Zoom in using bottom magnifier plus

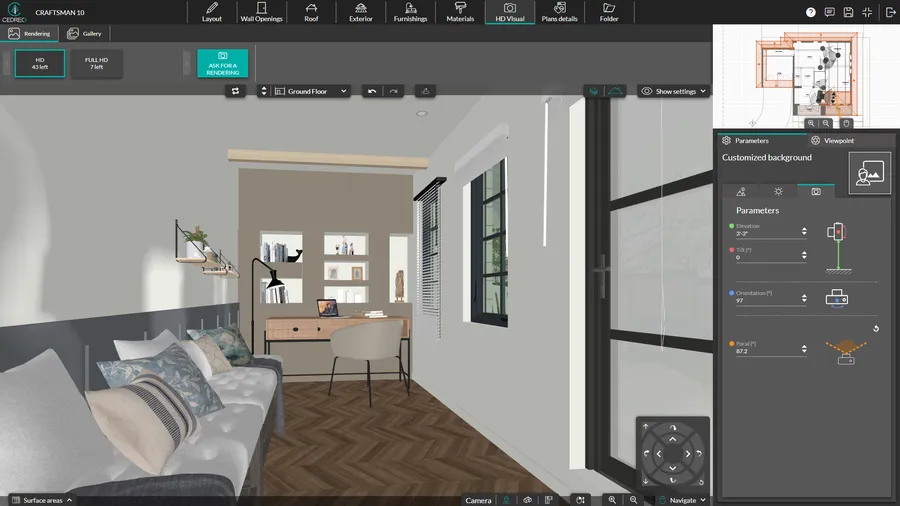(x=612, y=500)
